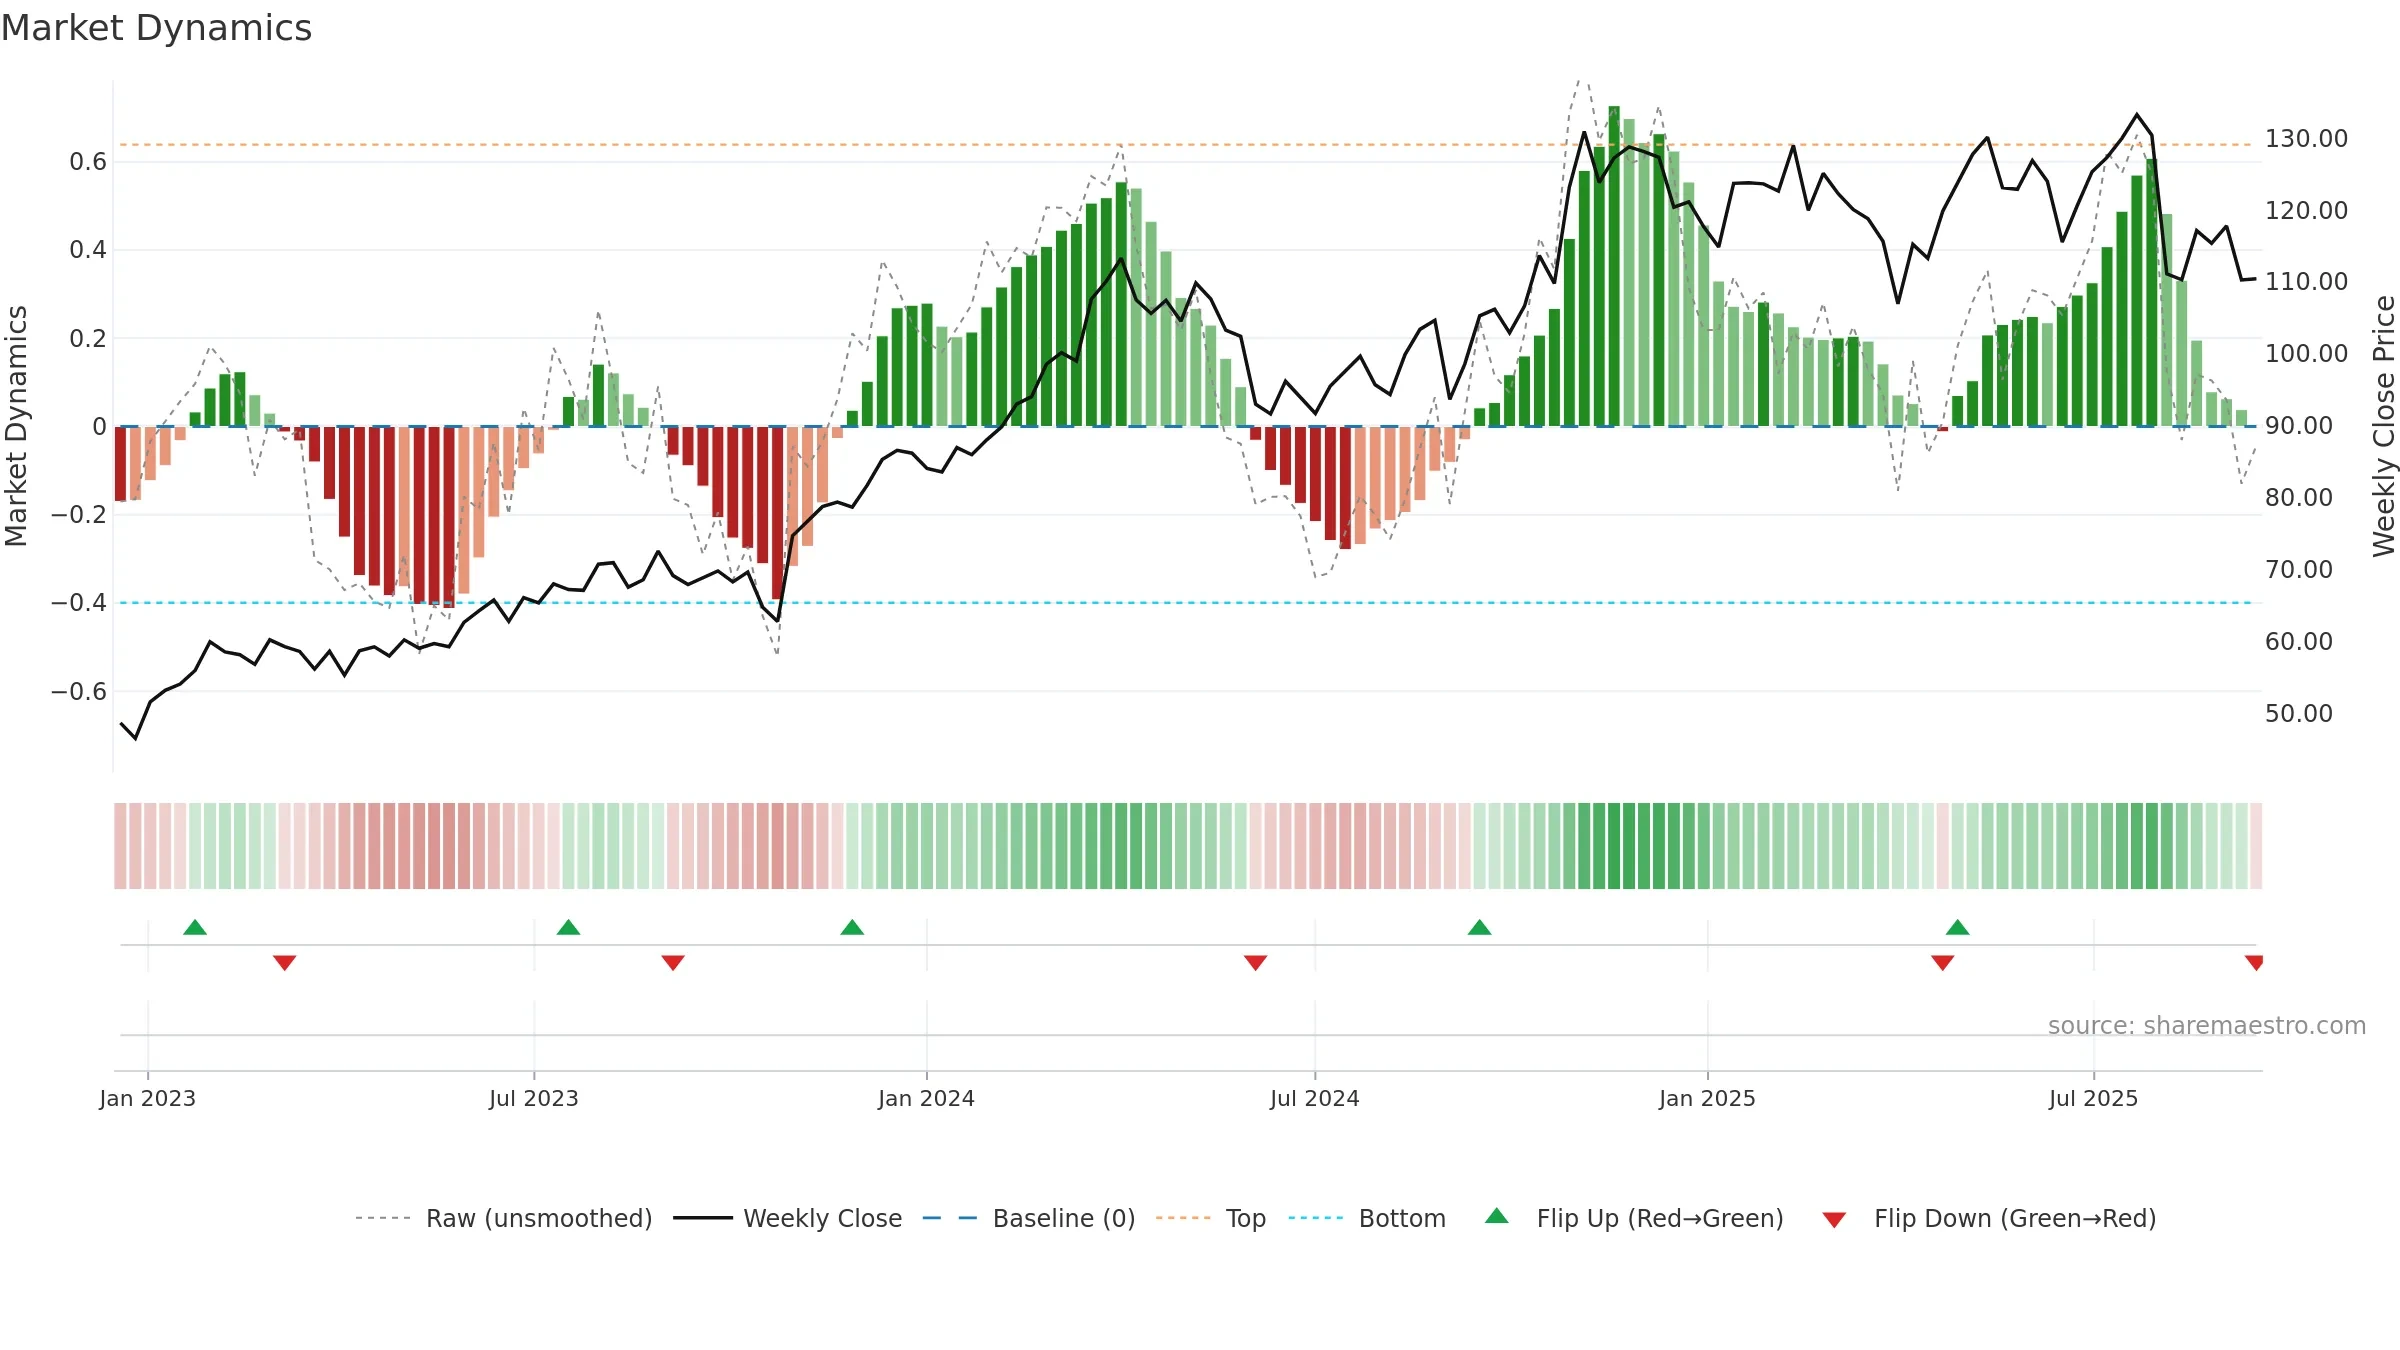Click the Raw (unsmoothed) legend entry
The width and height of the screenshot is (2400, 1350).
(504, 1218)
